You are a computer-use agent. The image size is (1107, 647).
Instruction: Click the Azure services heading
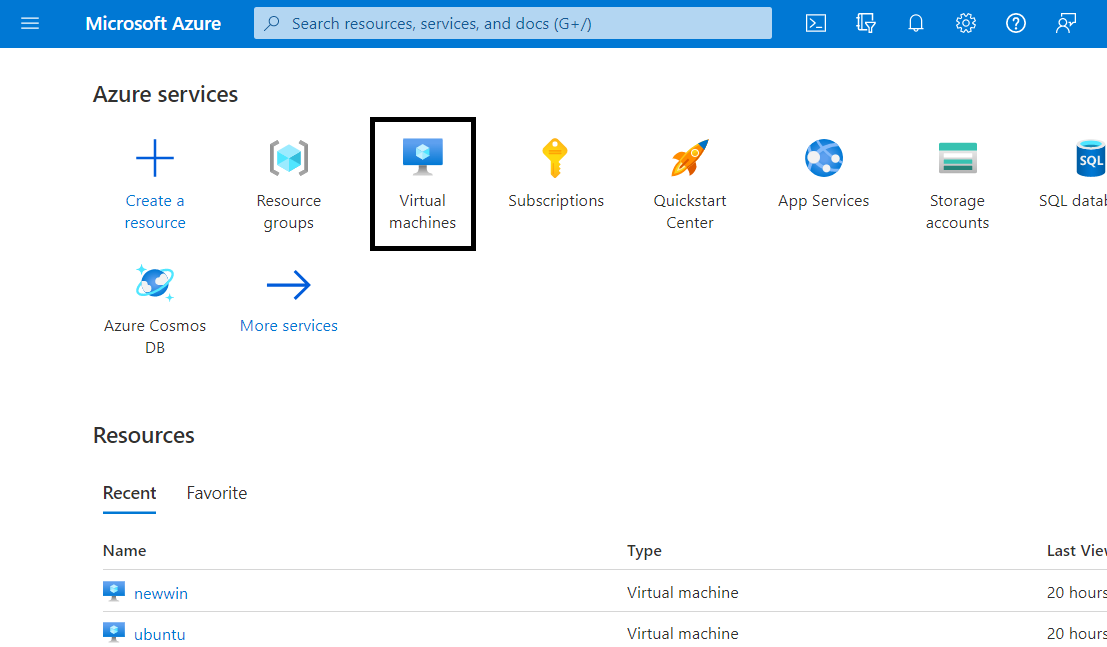[x=165, y=95]
